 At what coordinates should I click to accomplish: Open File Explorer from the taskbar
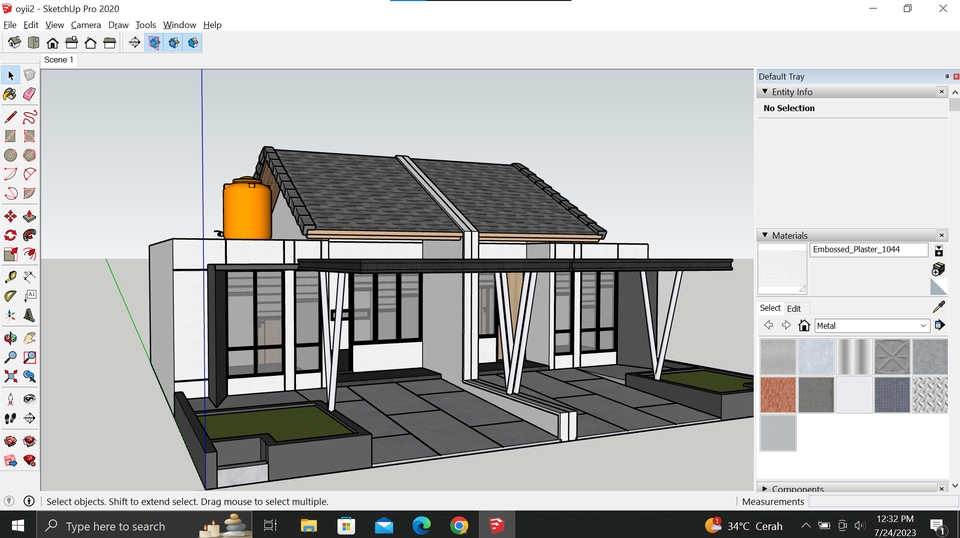click(x=309, y=525)
